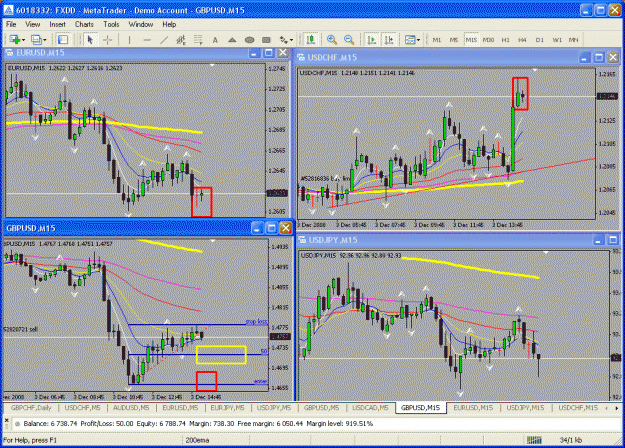Select the ellipse shape tool
The width and height of the screenshot is (625, 448).
(x=250, y=39)
